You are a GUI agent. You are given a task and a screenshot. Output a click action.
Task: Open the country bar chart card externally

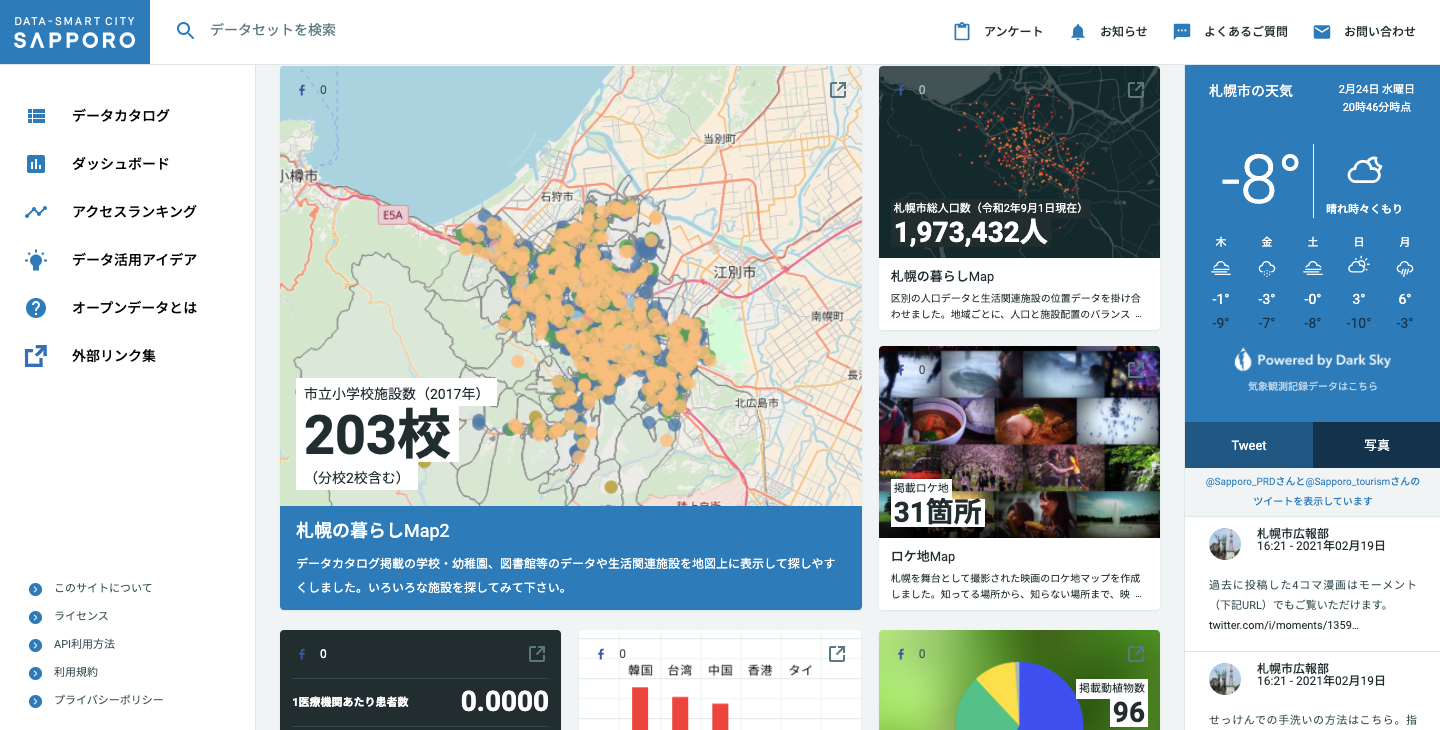pyautogui.click(x=838, y=654)
